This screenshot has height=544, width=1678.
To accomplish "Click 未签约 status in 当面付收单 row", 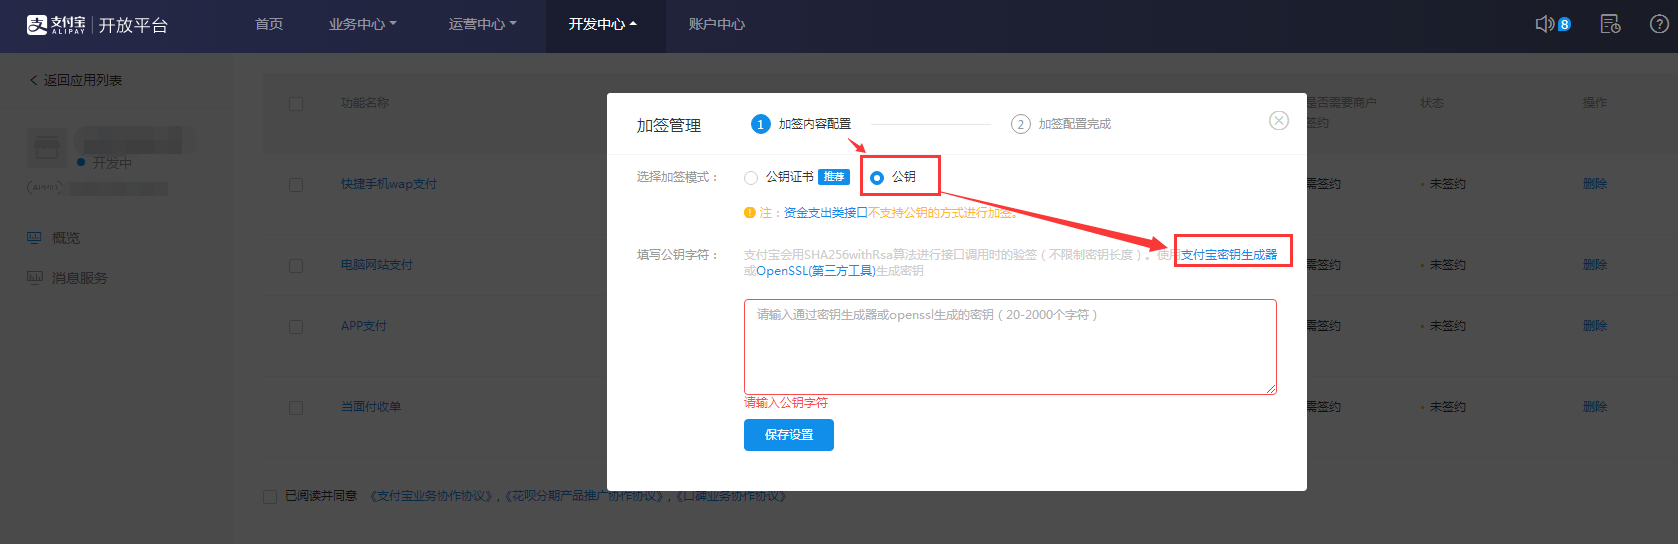I will (x=1446, y=407).
